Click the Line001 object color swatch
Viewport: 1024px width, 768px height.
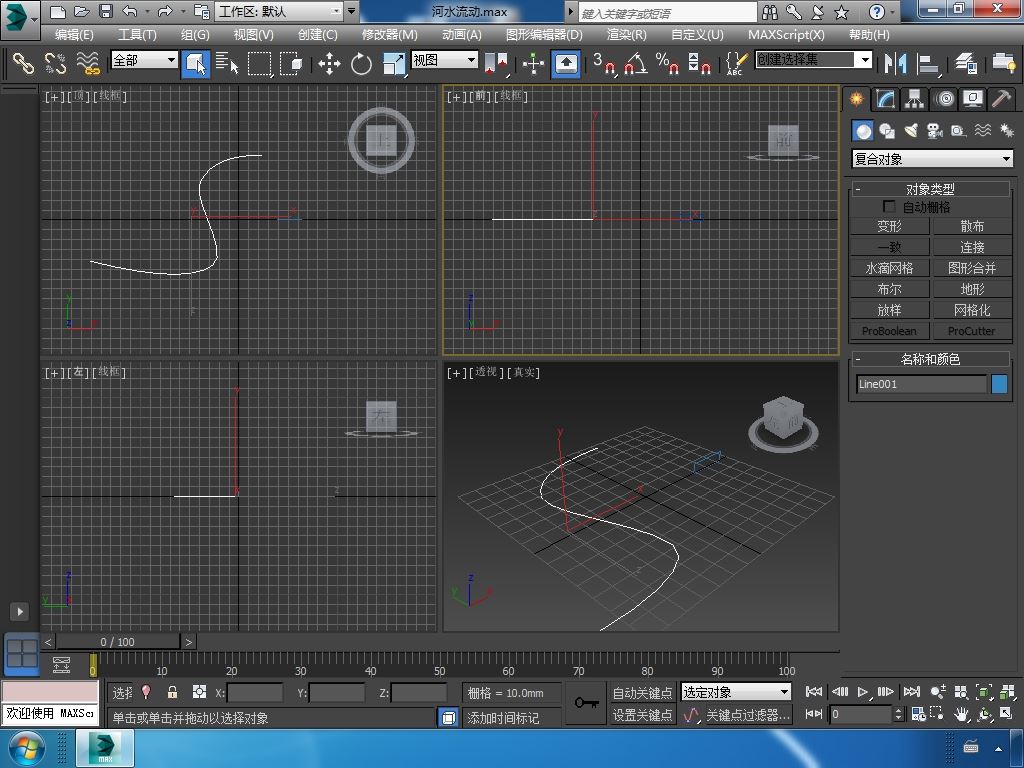pos(999,384)
